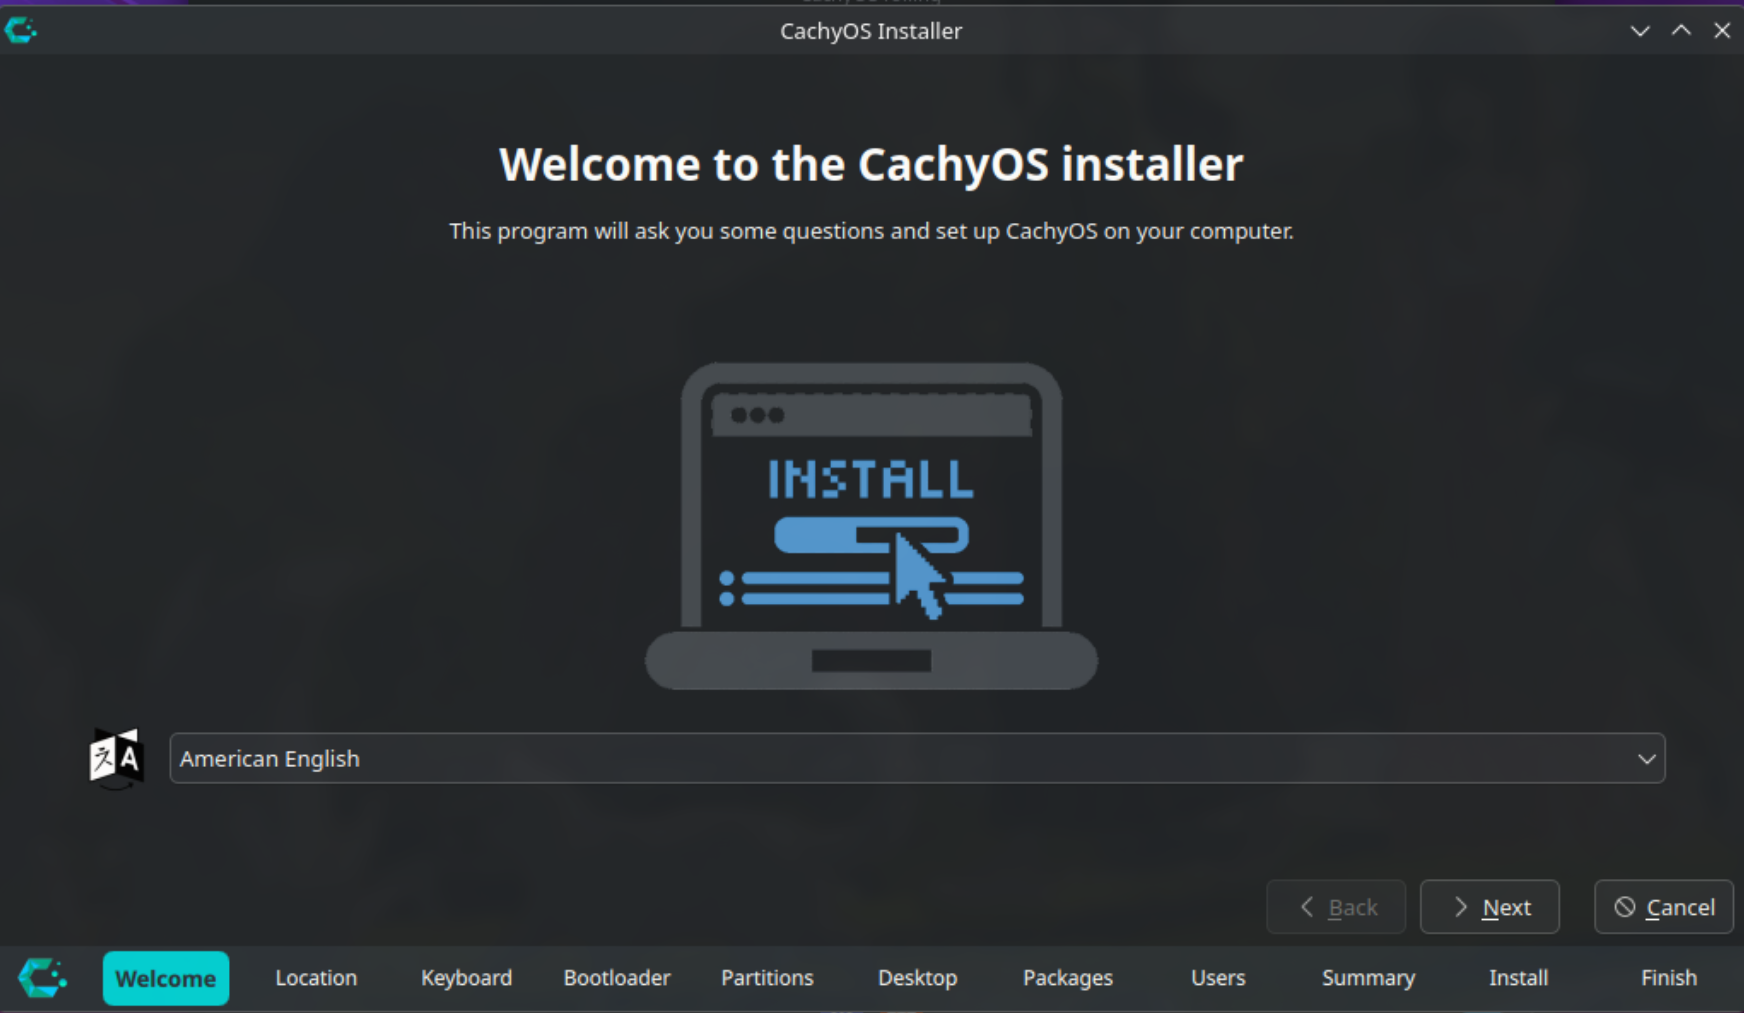The width and height of the screenshot is (1744, 1013).
Task: Close the CachyOS Installer window
Action: (x=1722, y=31)
